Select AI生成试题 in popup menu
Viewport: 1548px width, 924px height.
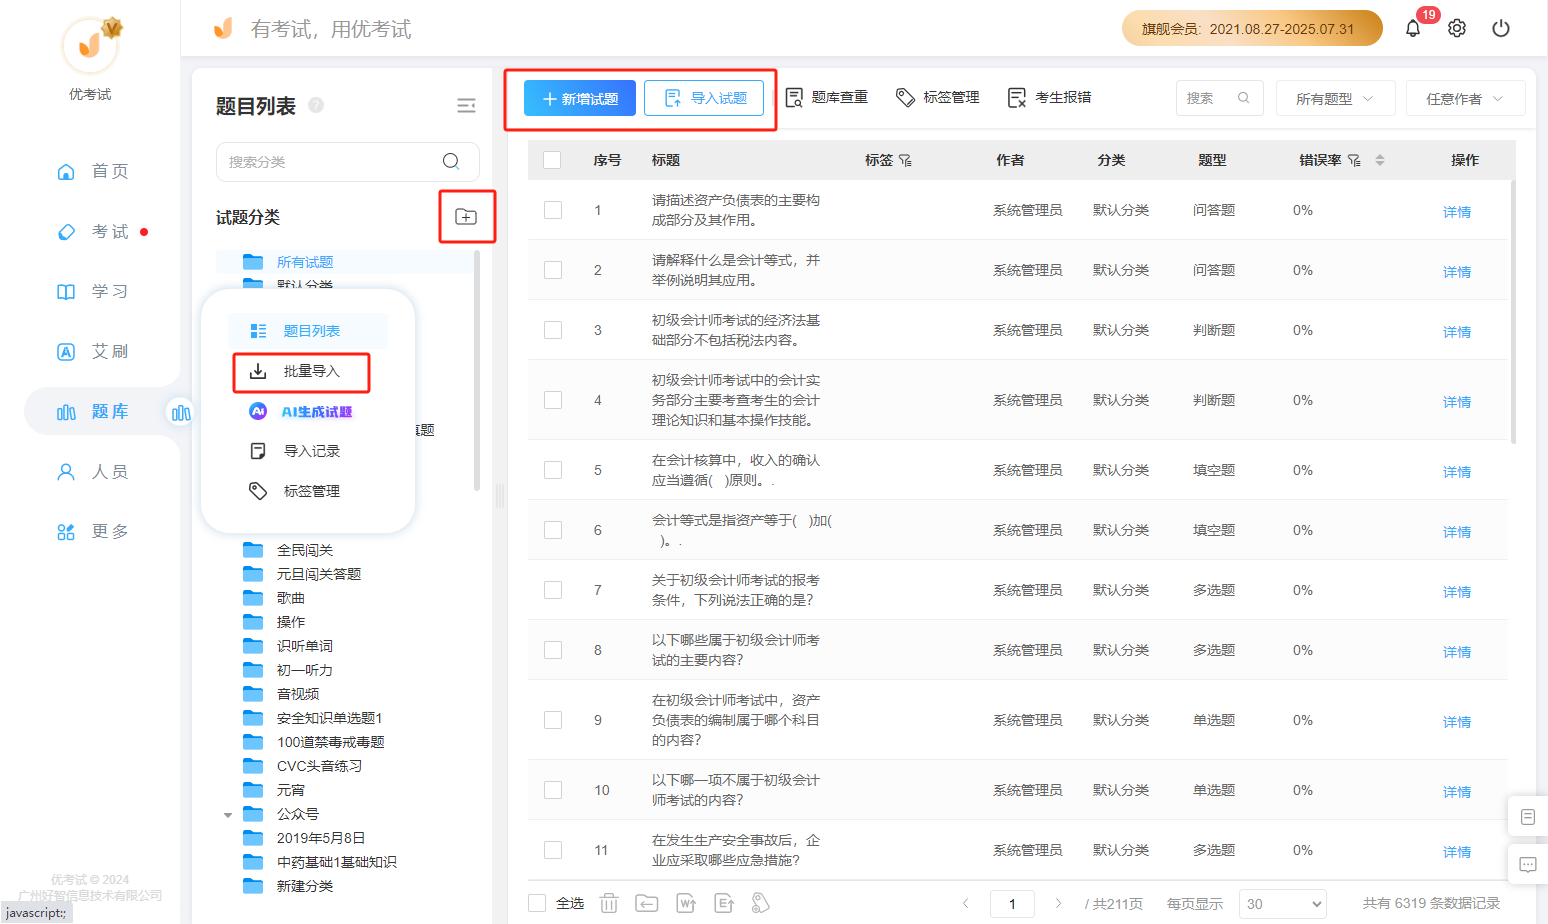308,411
